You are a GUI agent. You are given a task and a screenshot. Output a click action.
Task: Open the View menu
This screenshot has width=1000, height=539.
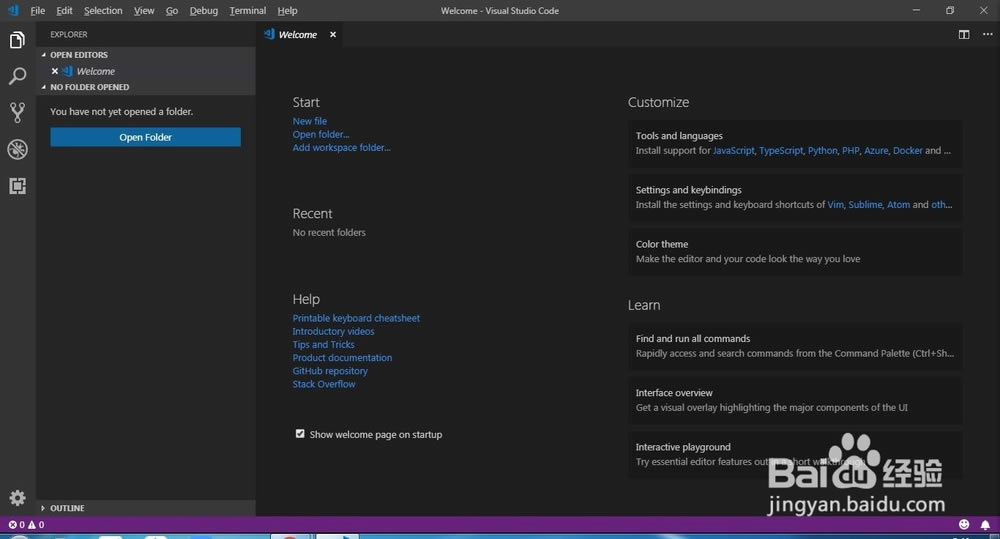(x=144, y=10)
